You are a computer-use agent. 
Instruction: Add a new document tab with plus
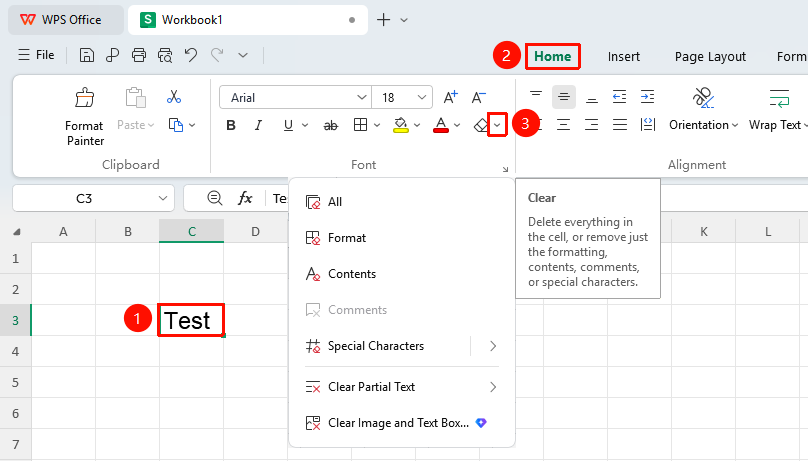(383, 20)
